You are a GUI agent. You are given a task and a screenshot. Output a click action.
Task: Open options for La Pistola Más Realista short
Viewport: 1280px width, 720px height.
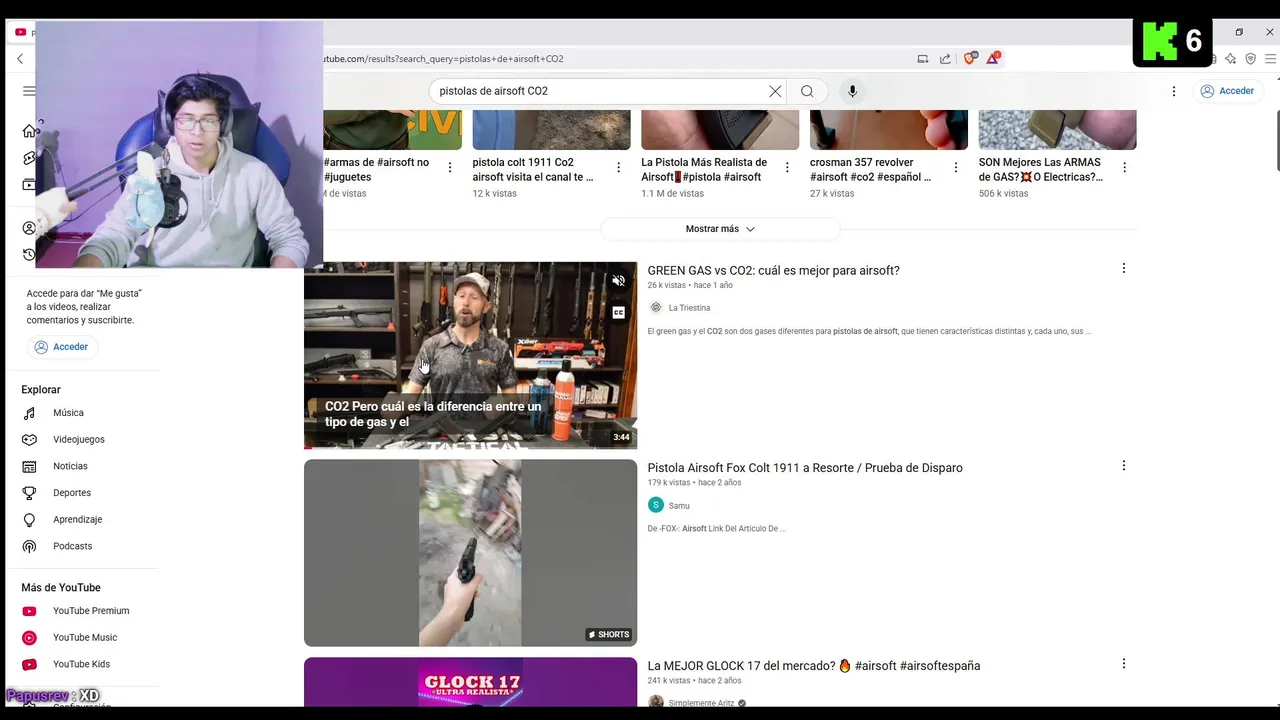787,167
